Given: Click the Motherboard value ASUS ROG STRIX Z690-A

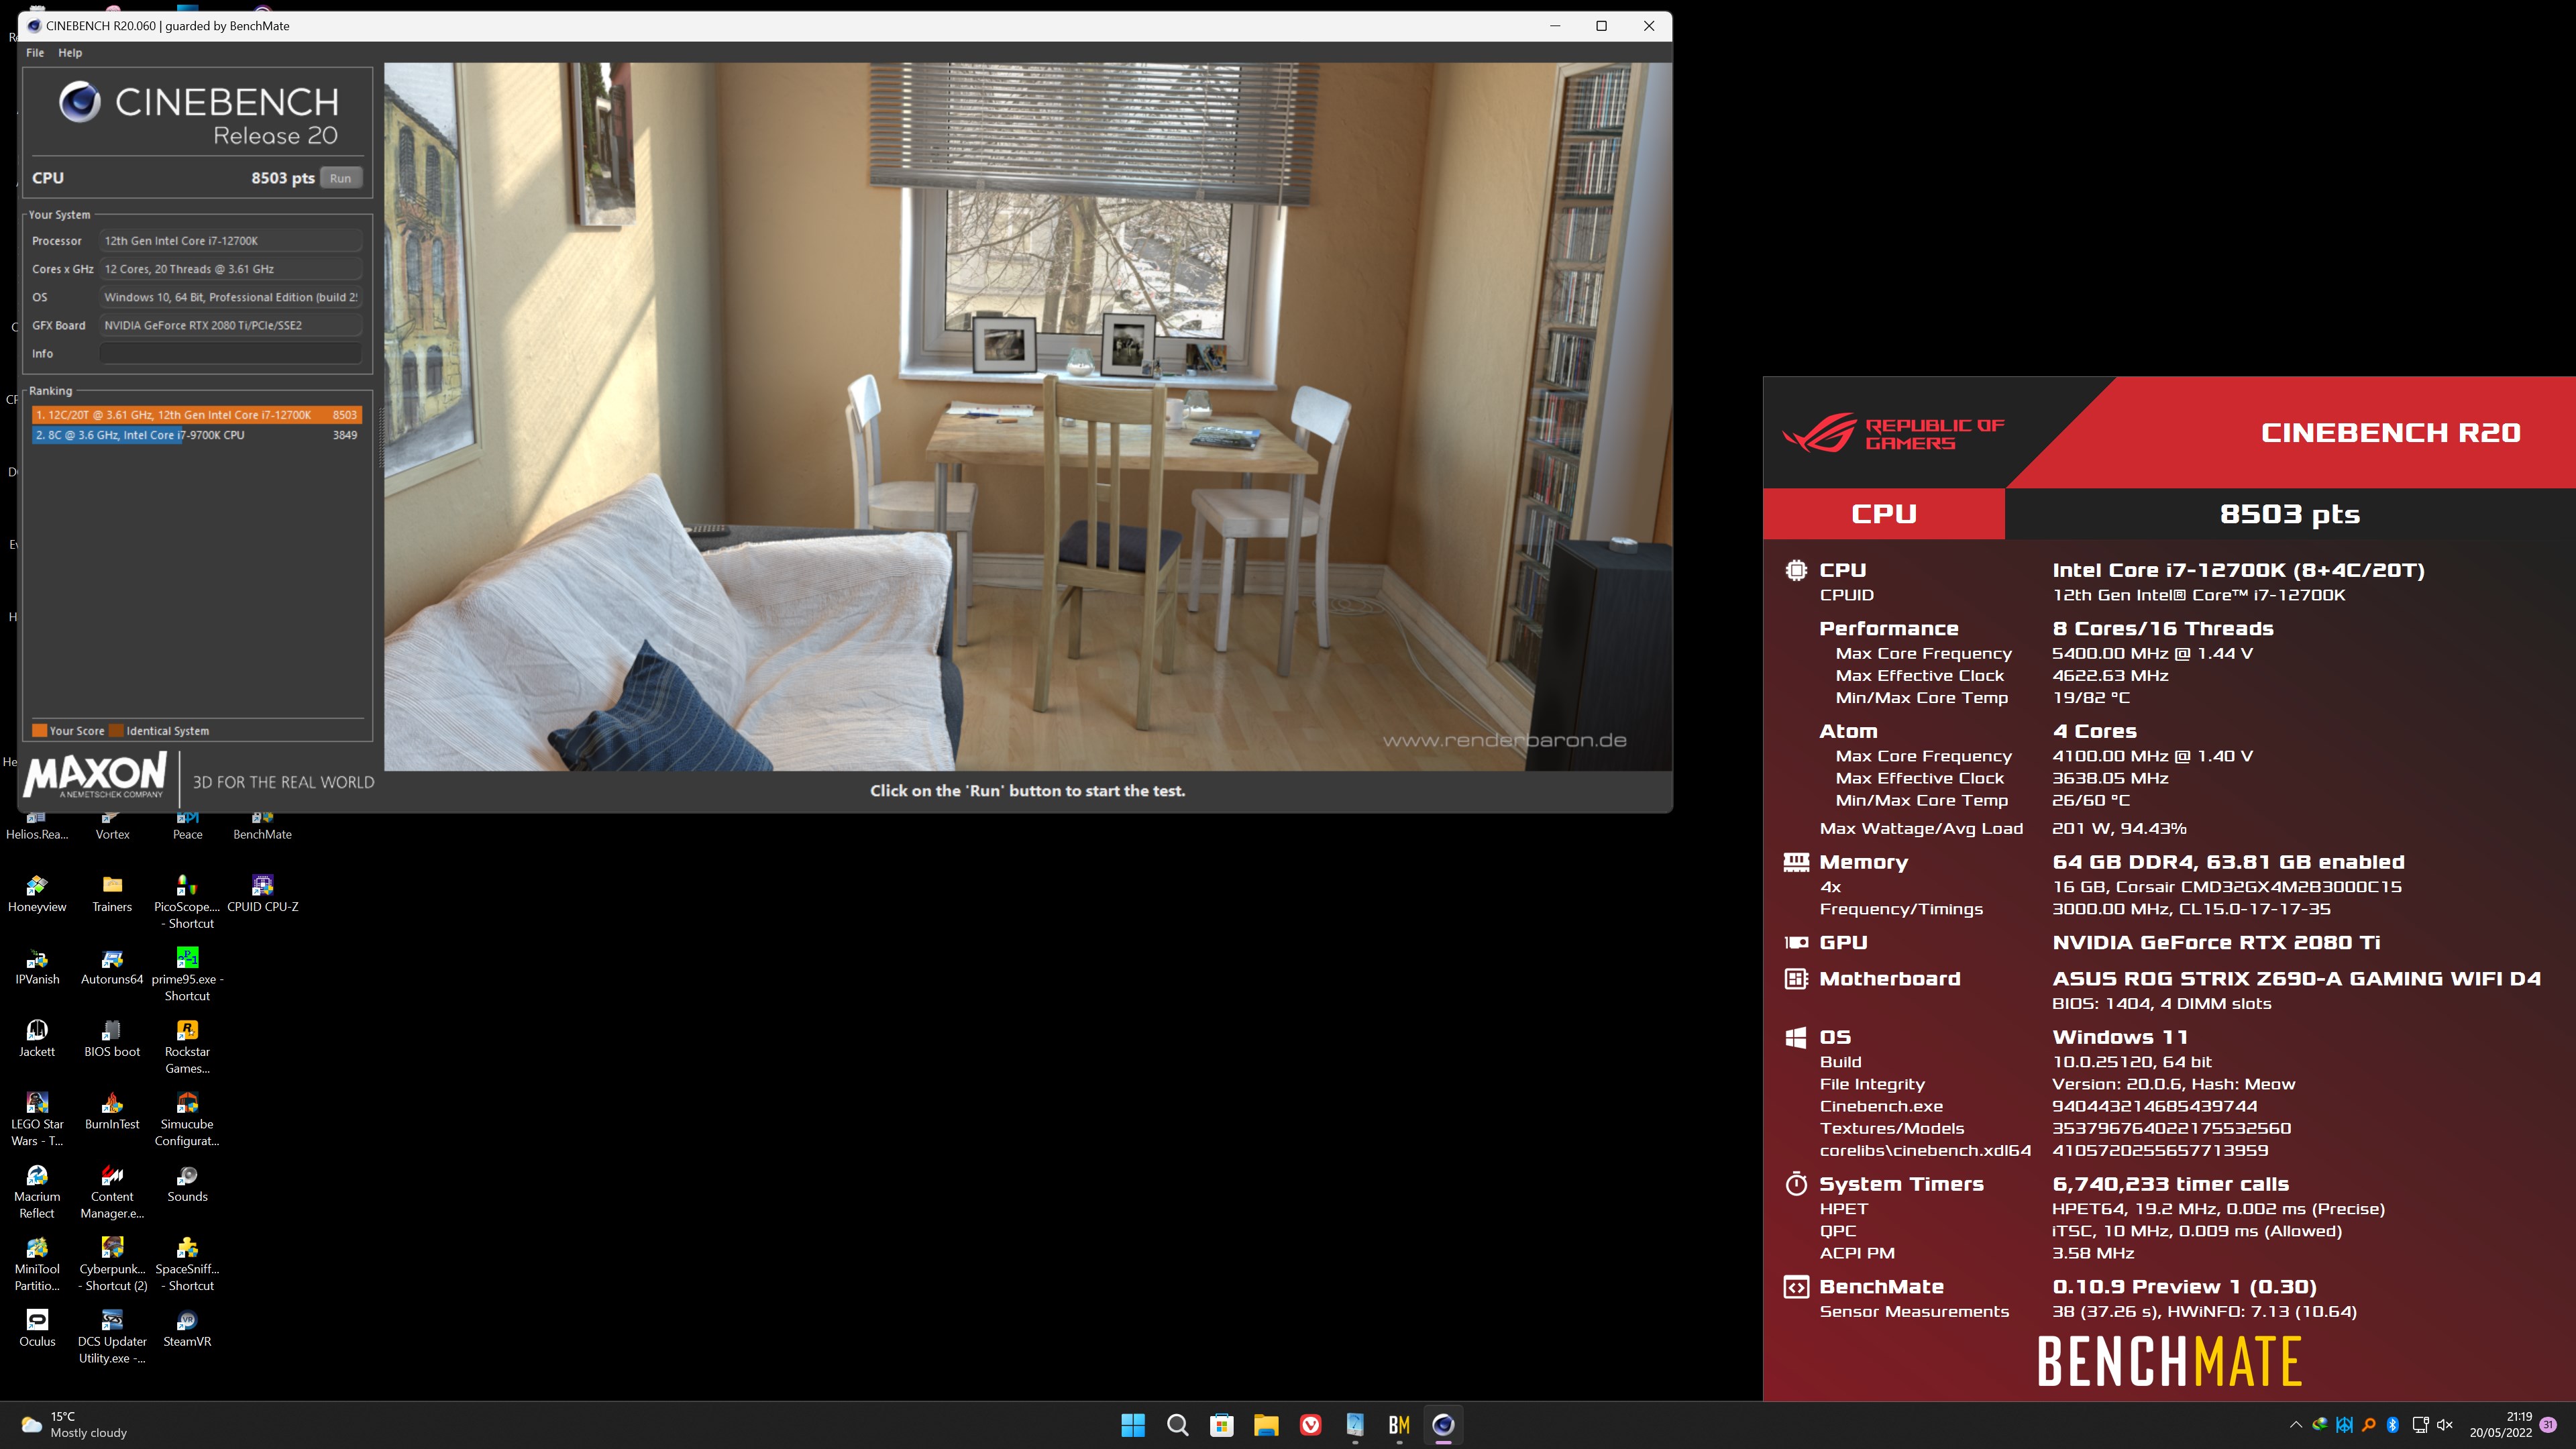Looking at the screenshot, I should click(x=2296, y=979).
